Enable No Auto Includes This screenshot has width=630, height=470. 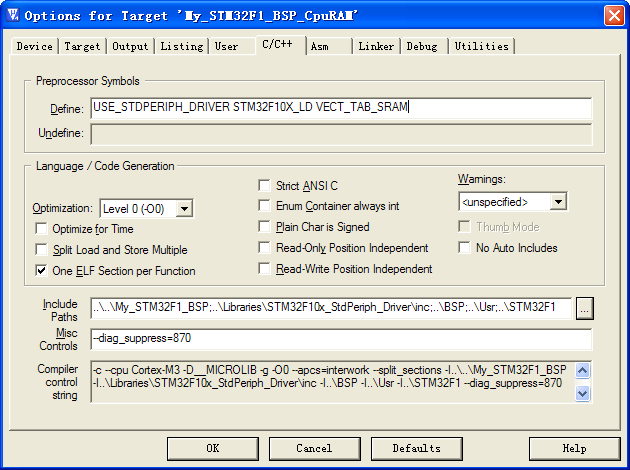coord(464,247)
